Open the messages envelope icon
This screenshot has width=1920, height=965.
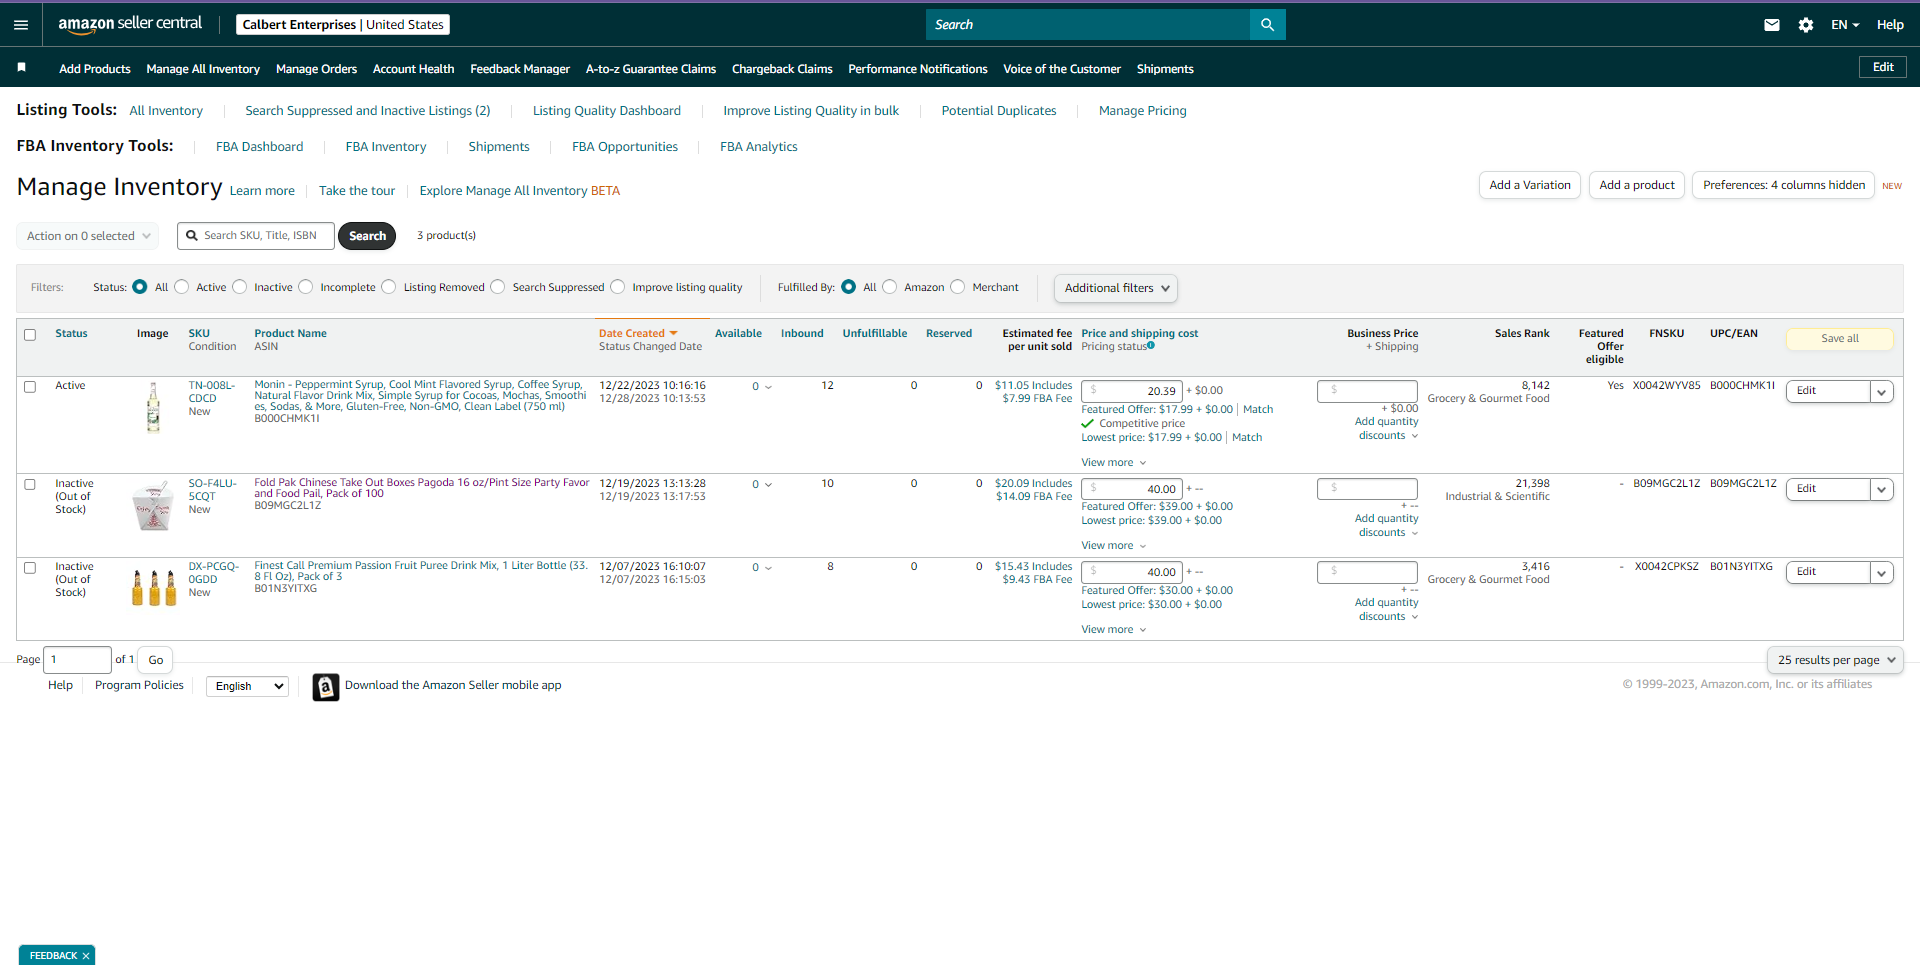1772,25
